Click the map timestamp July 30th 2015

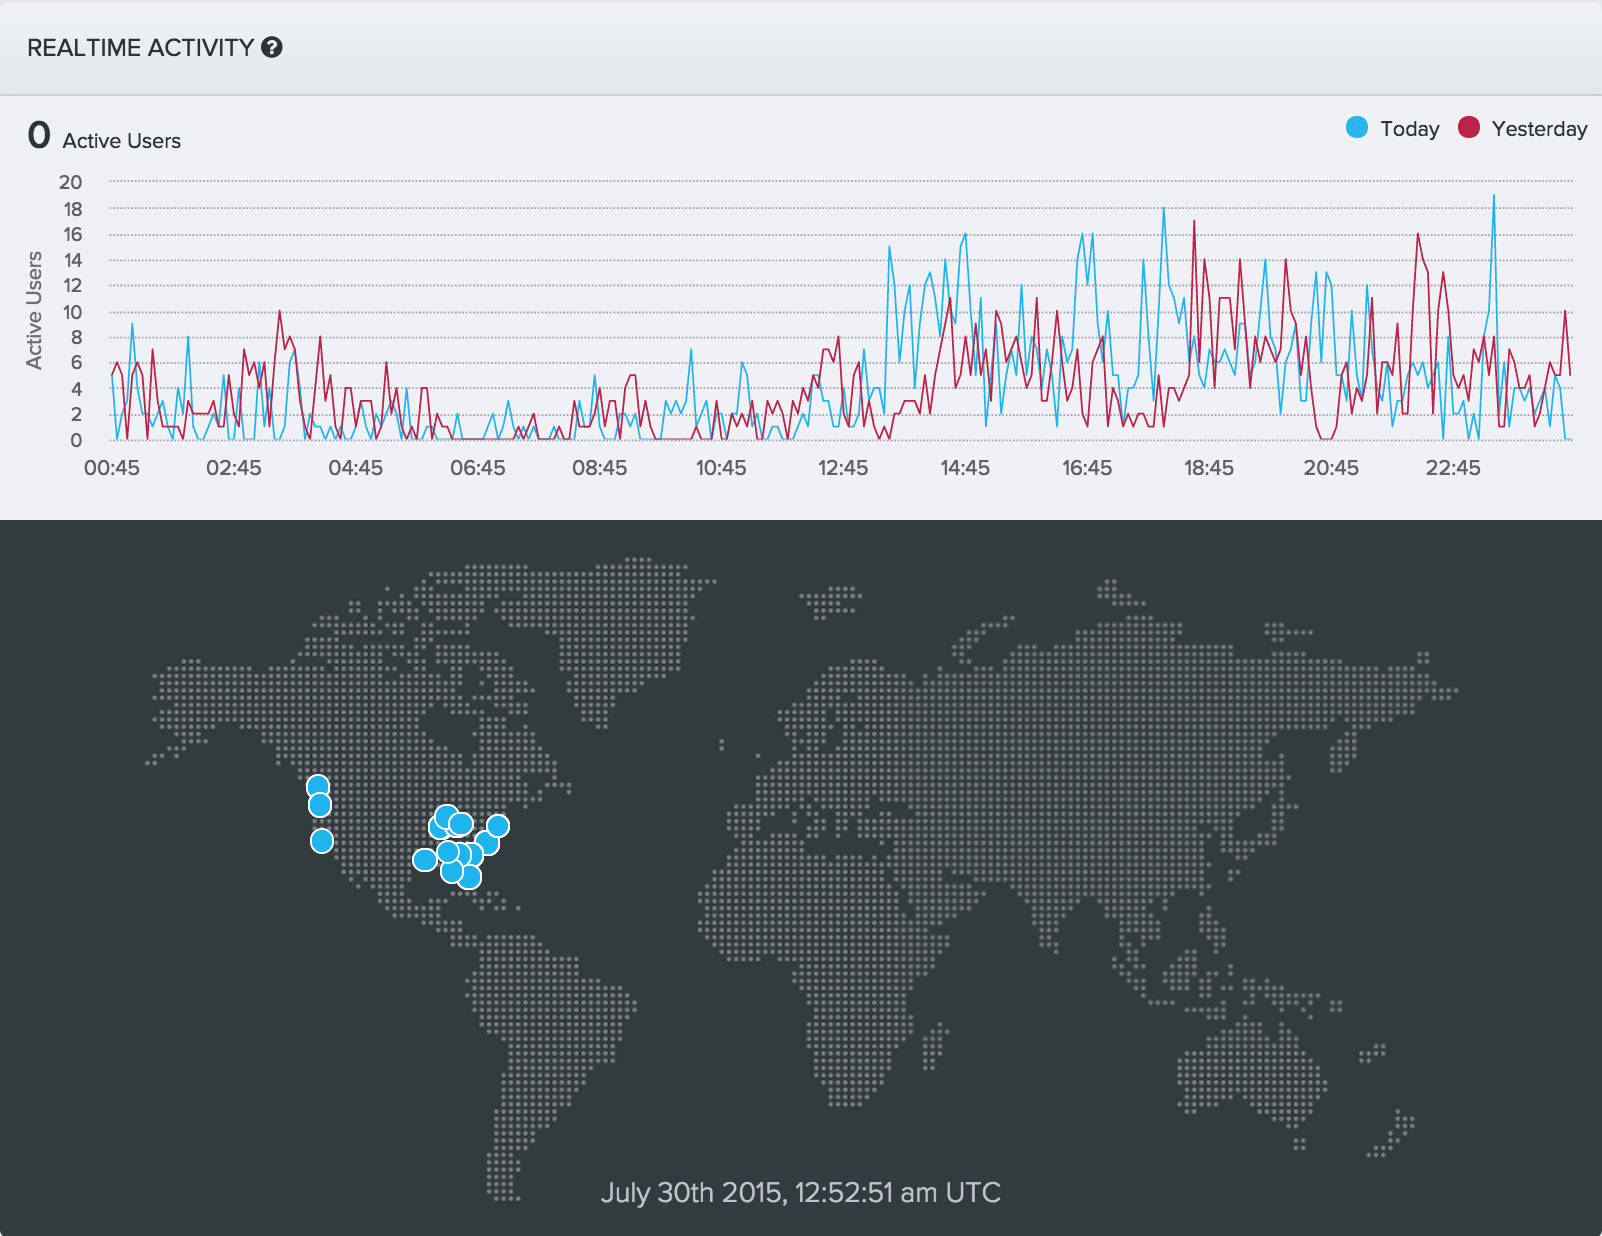pyautogui.click(x=800, y=1192)
